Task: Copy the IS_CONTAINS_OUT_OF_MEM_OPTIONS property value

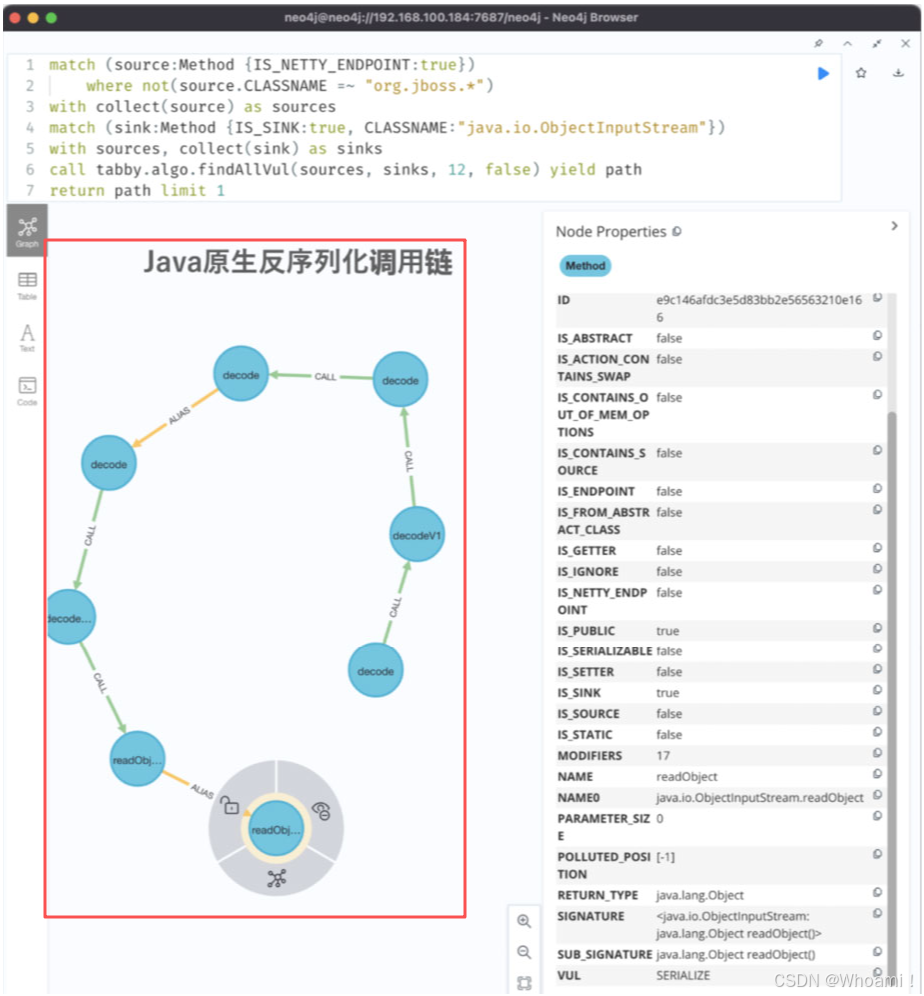Action: tap(878, 394)
